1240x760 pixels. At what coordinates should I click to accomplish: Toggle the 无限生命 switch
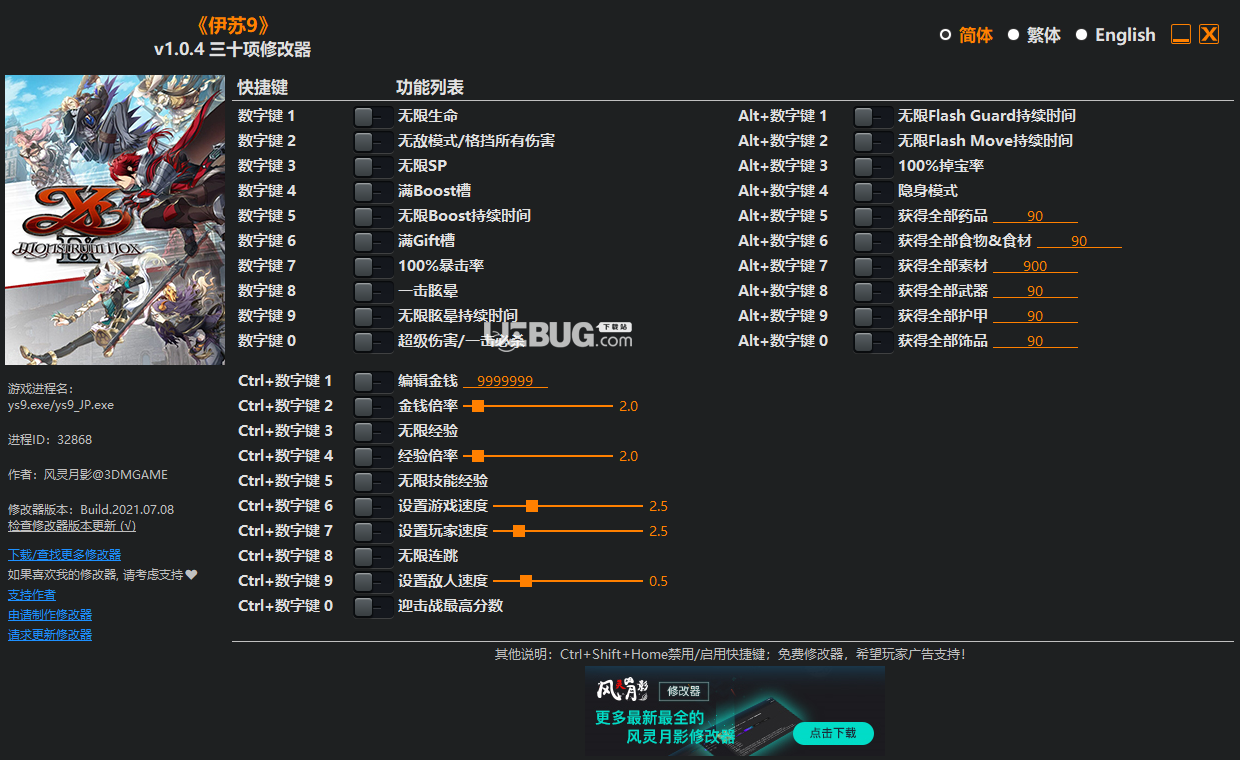(373, 117)
